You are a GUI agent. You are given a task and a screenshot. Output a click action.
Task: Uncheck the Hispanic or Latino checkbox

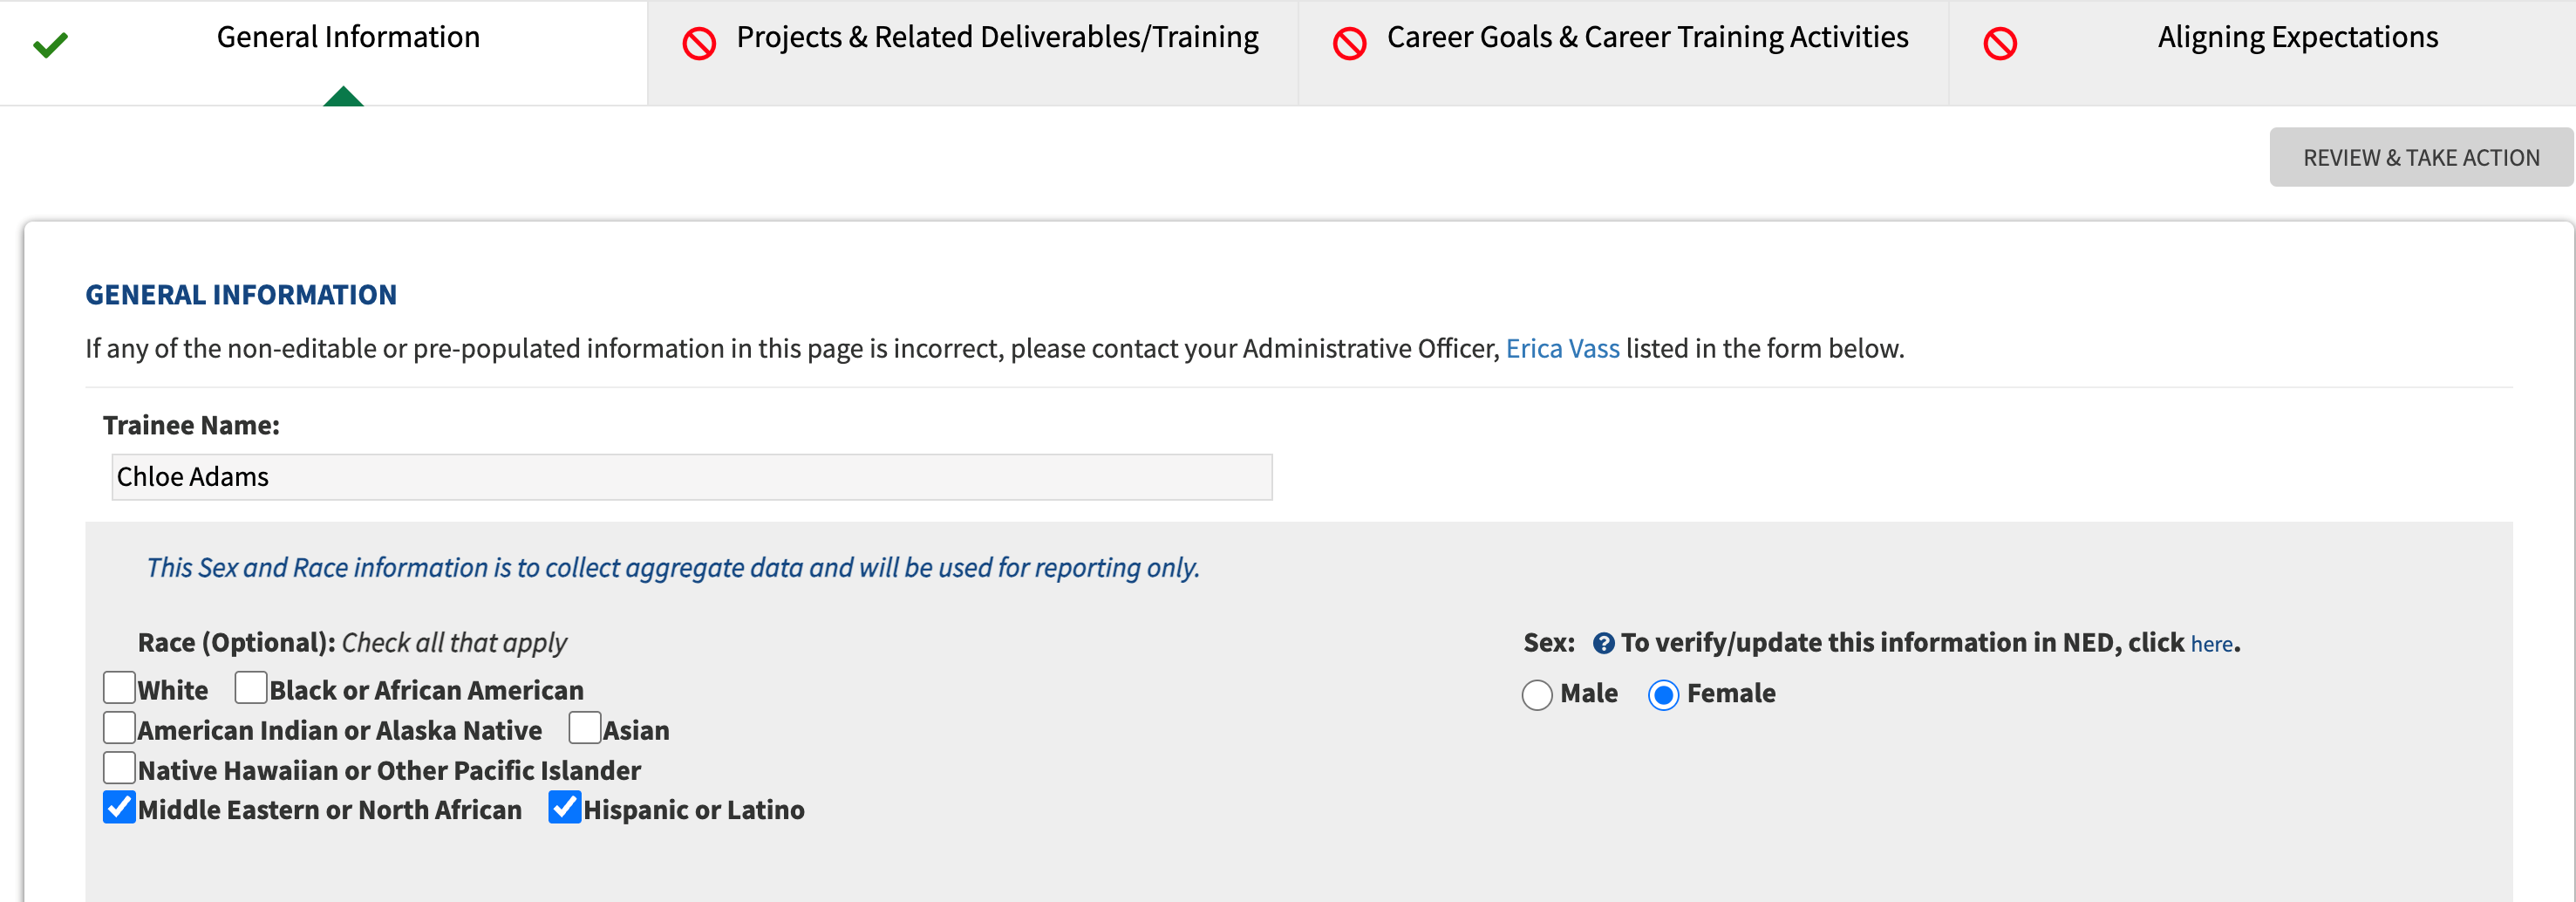[x=565, y=807]
